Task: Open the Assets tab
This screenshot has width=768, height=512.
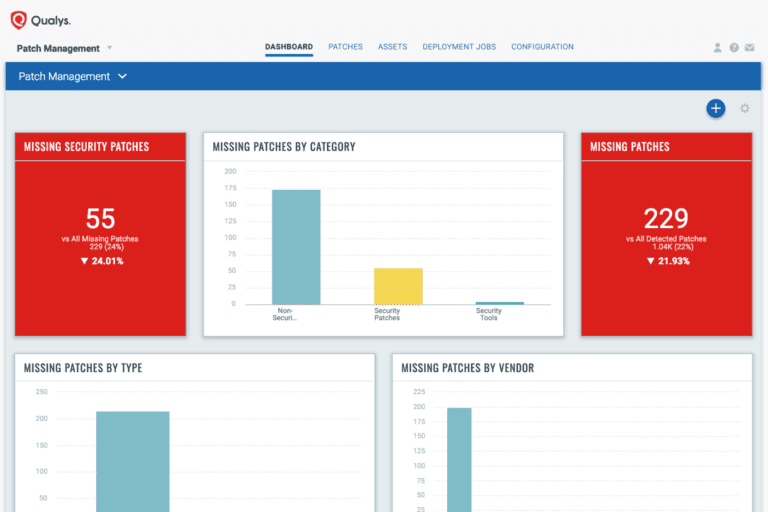Action: click(x=392, y=47)
